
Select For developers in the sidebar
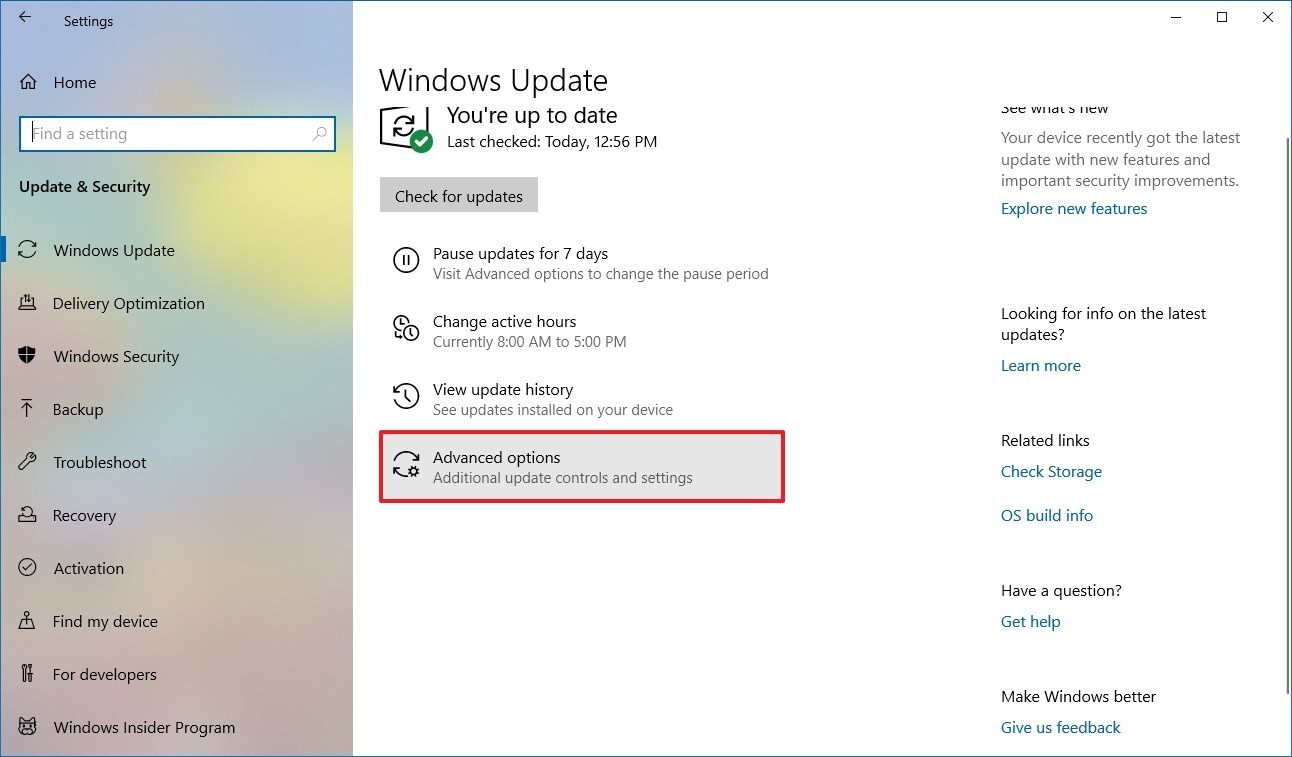coord(104,674)
